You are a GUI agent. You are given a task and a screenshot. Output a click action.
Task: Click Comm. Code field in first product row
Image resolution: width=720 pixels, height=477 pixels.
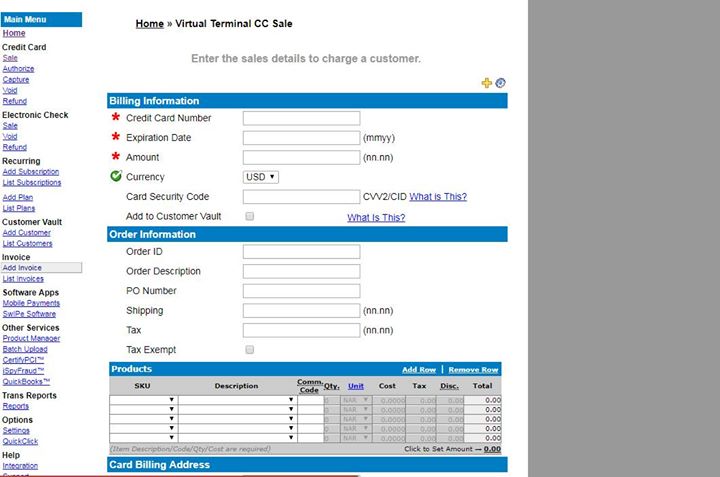pyautogui.click(x=310, y=400)
